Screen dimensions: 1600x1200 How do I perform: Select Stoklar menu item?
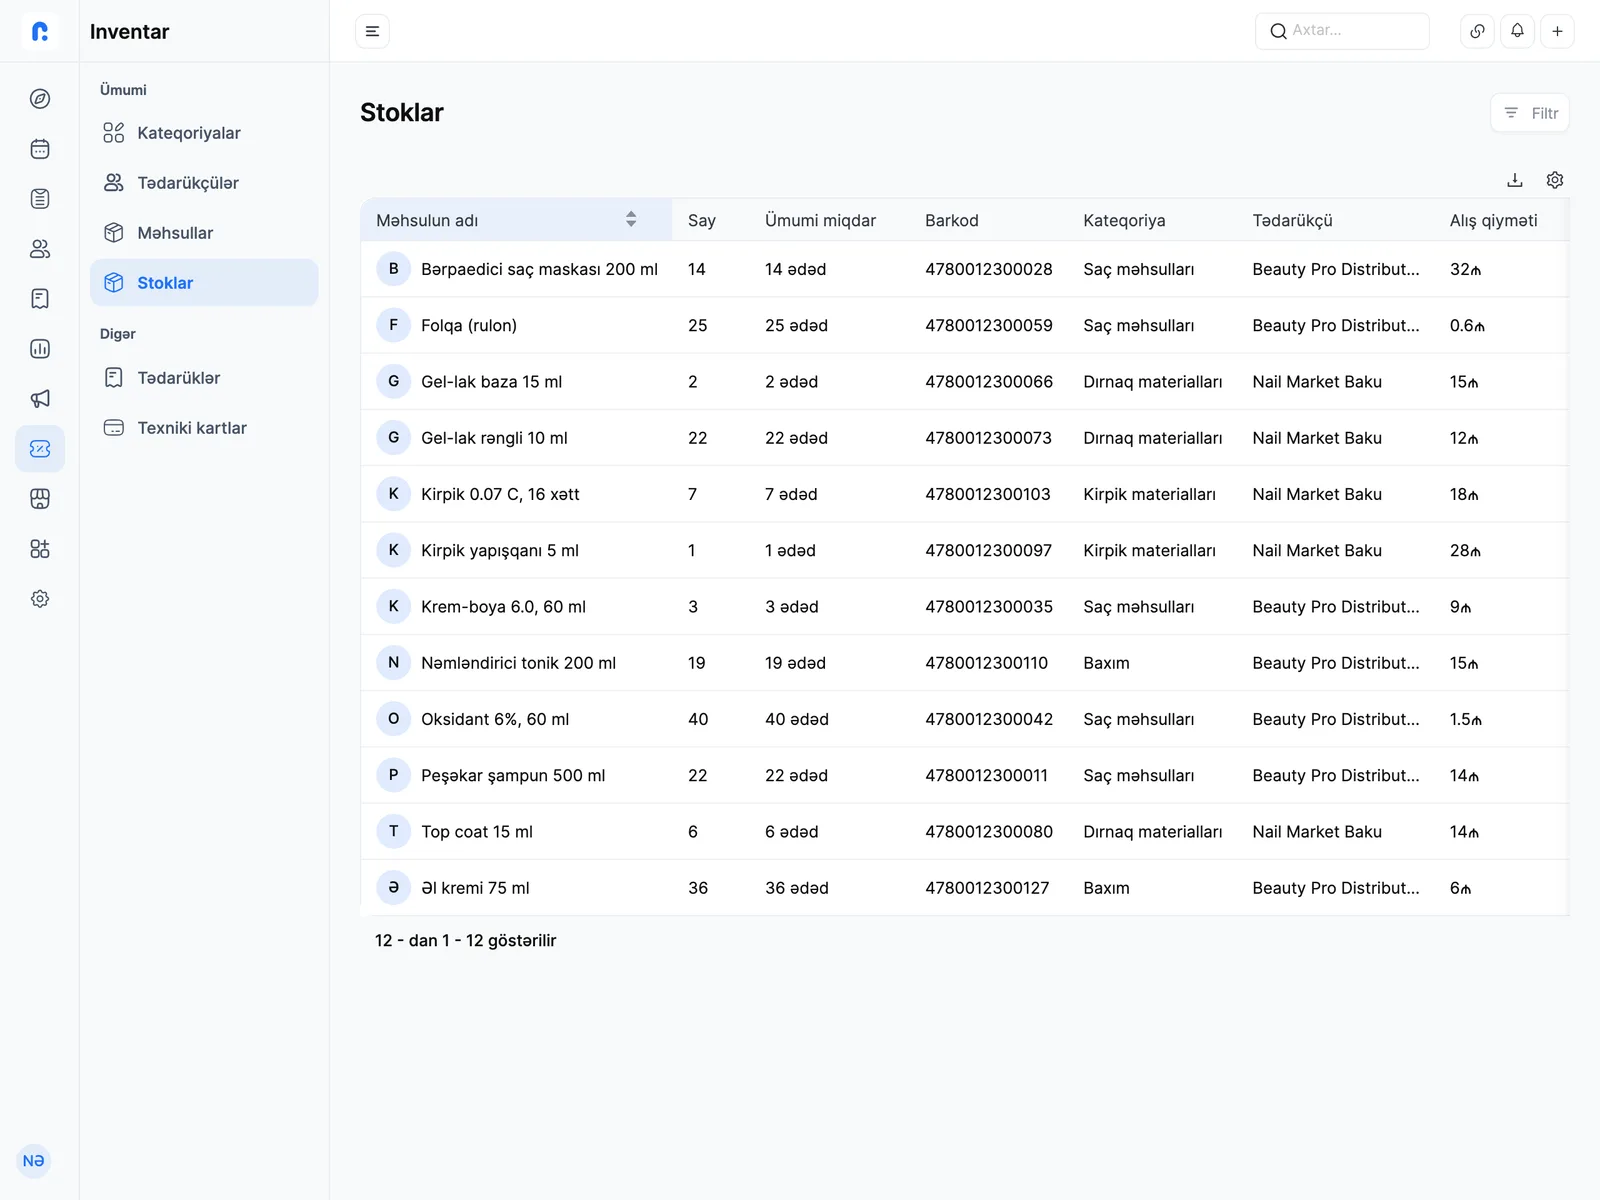(x=204, y=283)
